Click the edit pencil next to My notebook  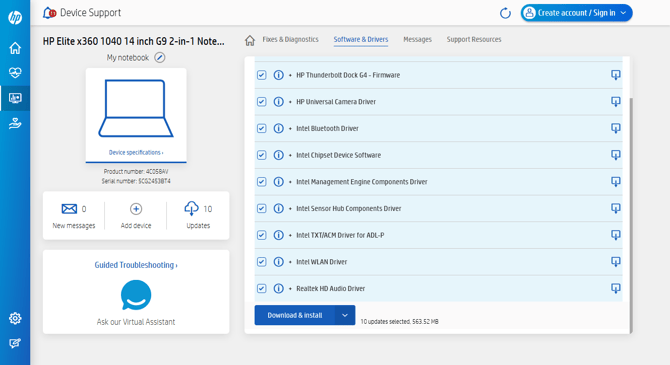coord(160,57)
